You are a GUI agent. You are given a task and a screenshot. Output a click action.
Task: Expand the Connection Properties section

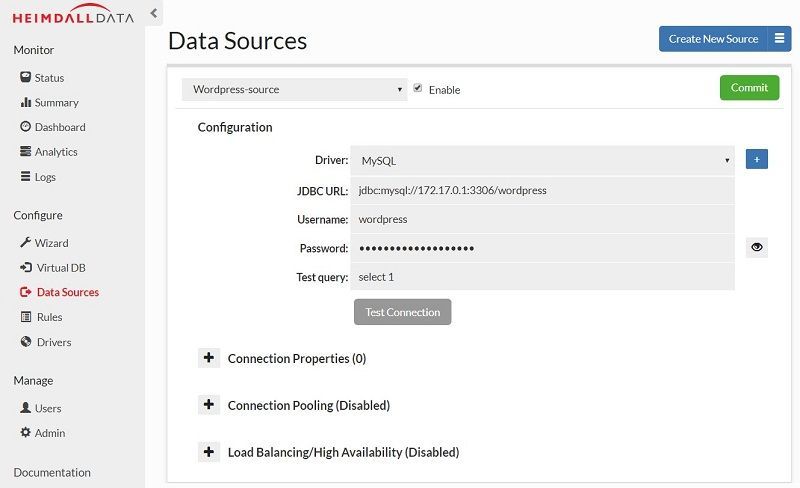coord(209,358)
